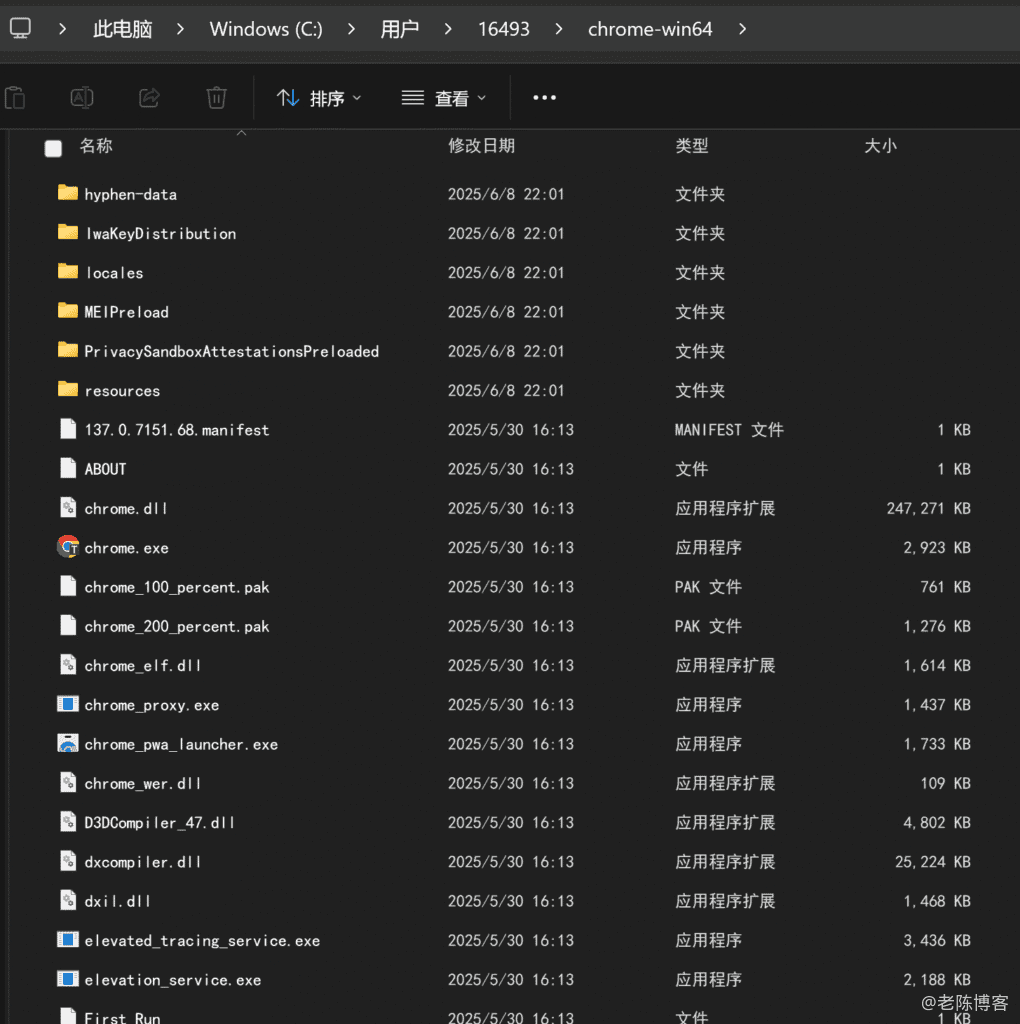1020x1024 pixels.
Task: Click the chrome_elf.dll file icon
Action: (x=68, y=665)
